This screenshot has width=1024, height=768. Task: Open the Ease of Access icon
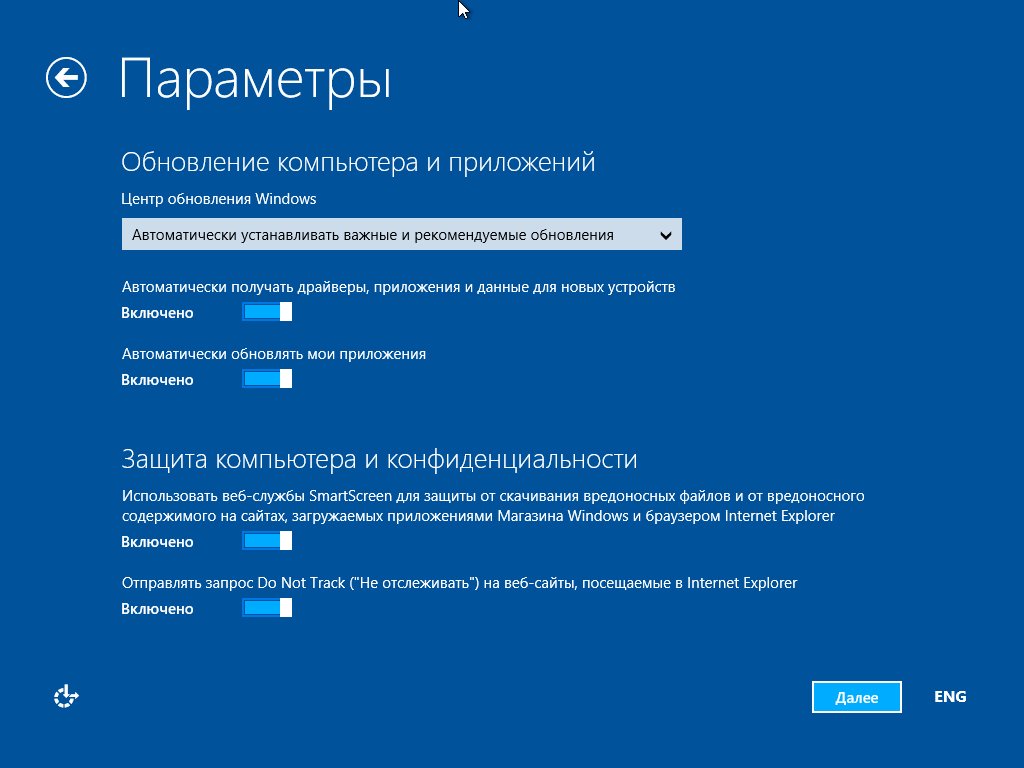[x=66, y=696]
